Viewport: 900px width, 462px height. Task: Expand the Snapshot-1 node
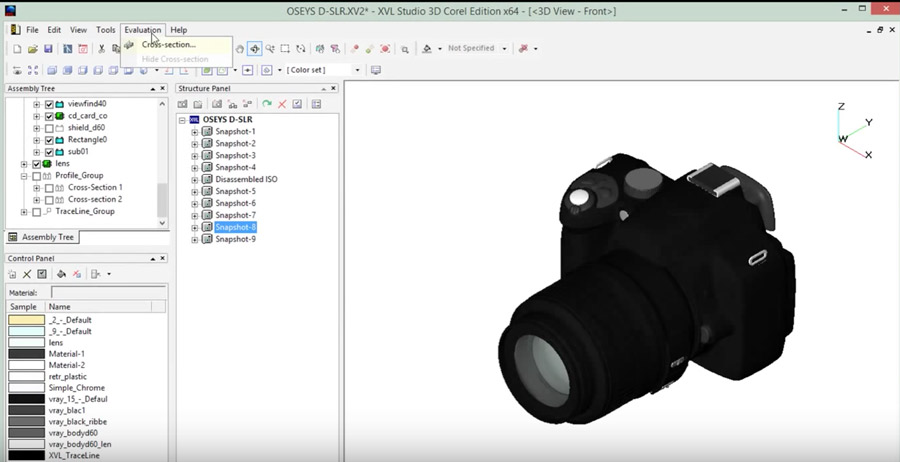195,132
